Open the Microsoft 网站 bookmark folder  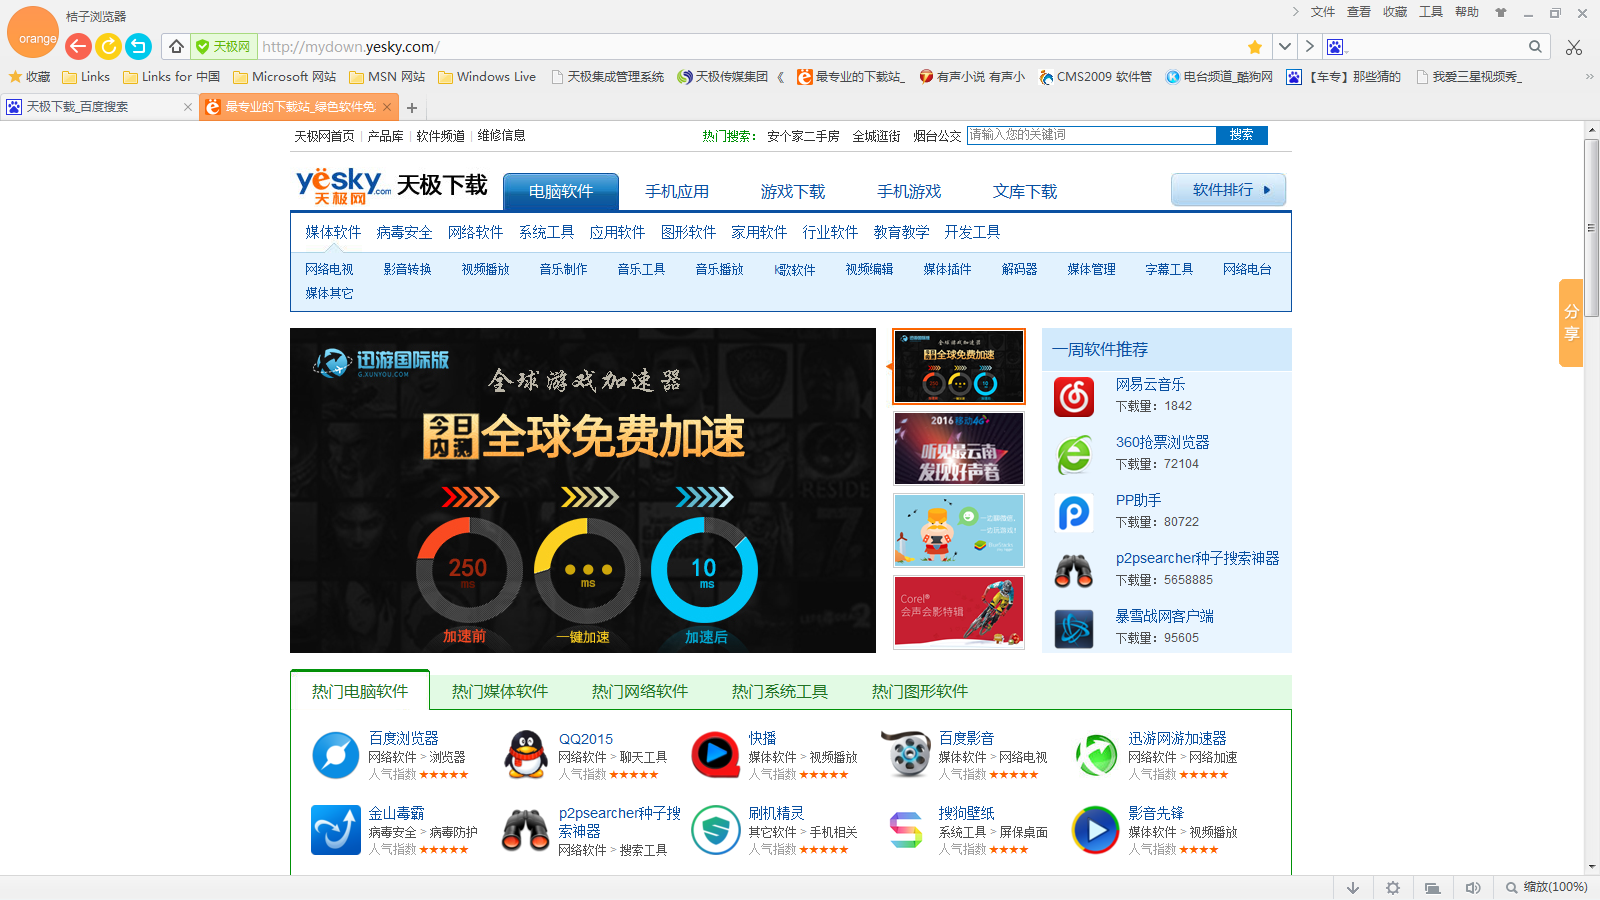285,77
